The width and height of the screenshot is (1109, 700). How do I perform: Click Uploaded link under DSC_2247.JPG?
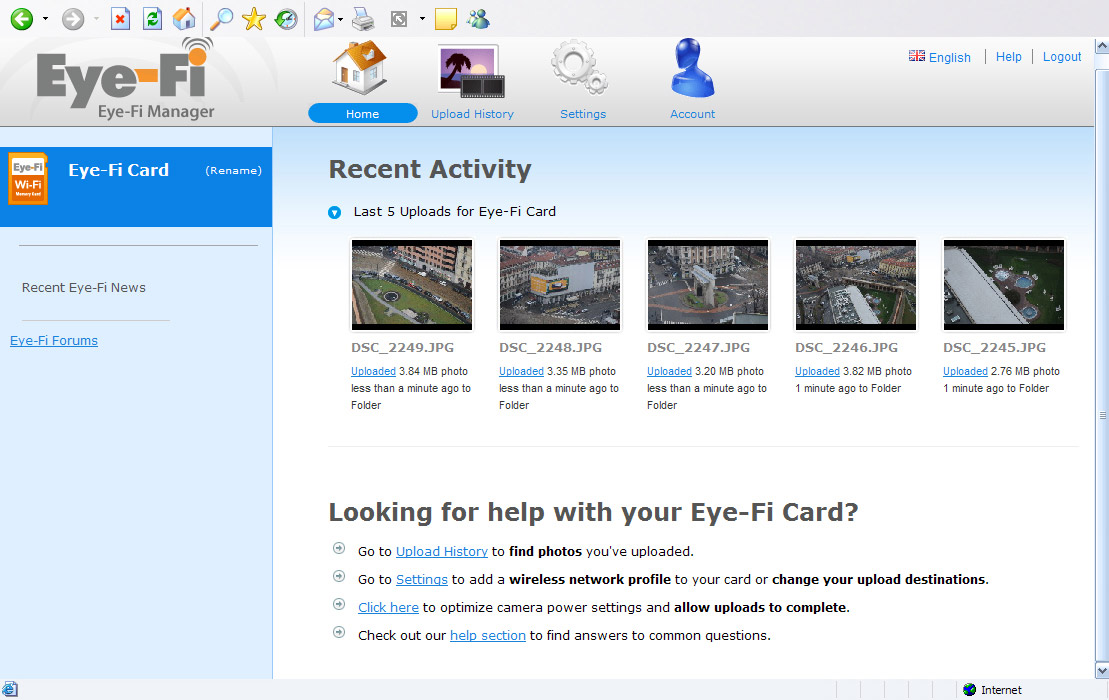tap(669, 371)
